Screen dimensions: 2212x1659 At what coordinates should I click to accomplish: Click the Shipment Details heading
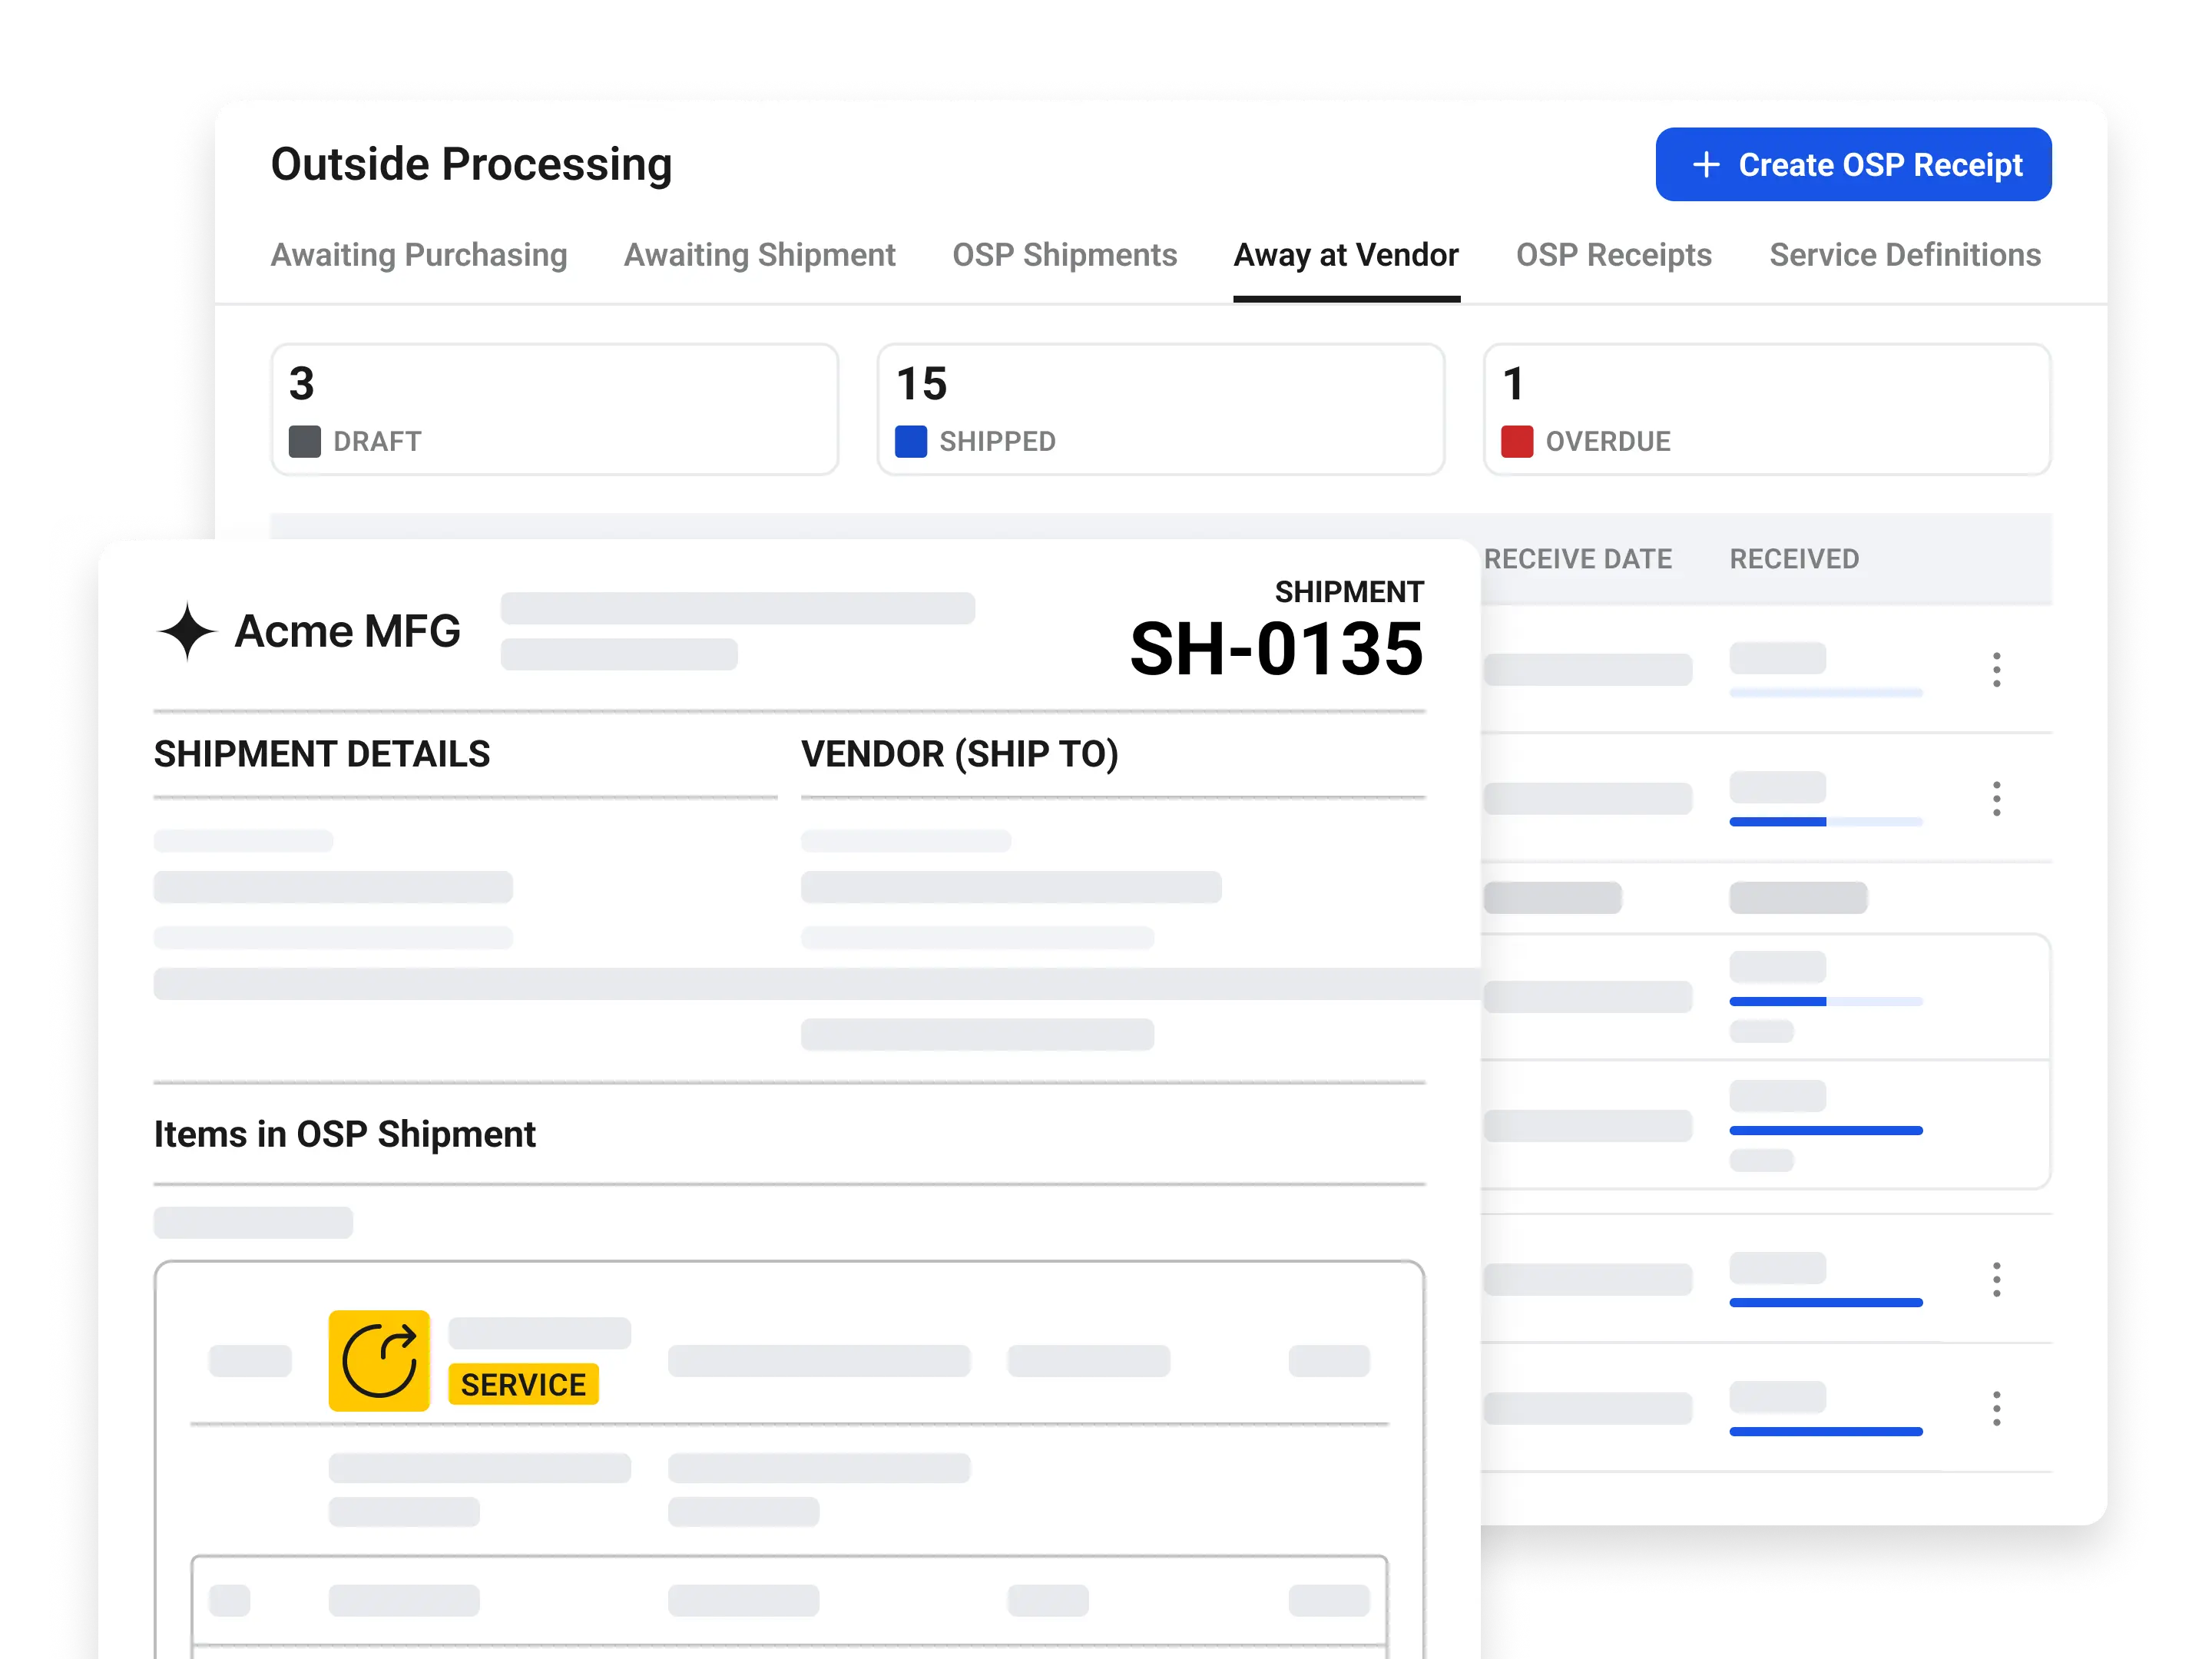click(x=322, y=754)
